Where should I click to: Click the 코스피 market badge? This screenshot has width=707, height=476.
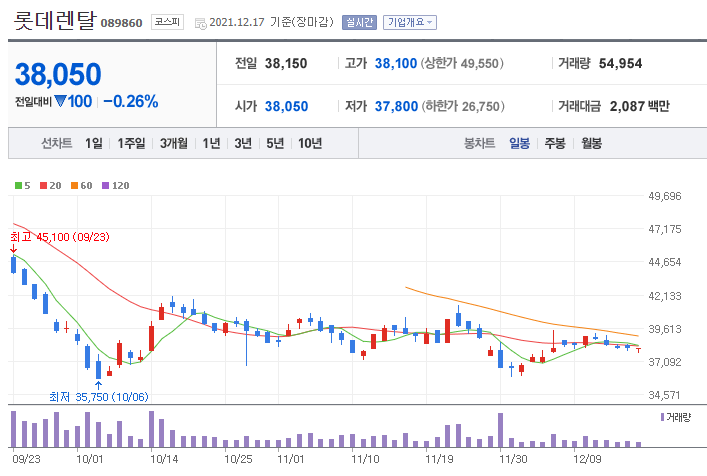point(167,22)
